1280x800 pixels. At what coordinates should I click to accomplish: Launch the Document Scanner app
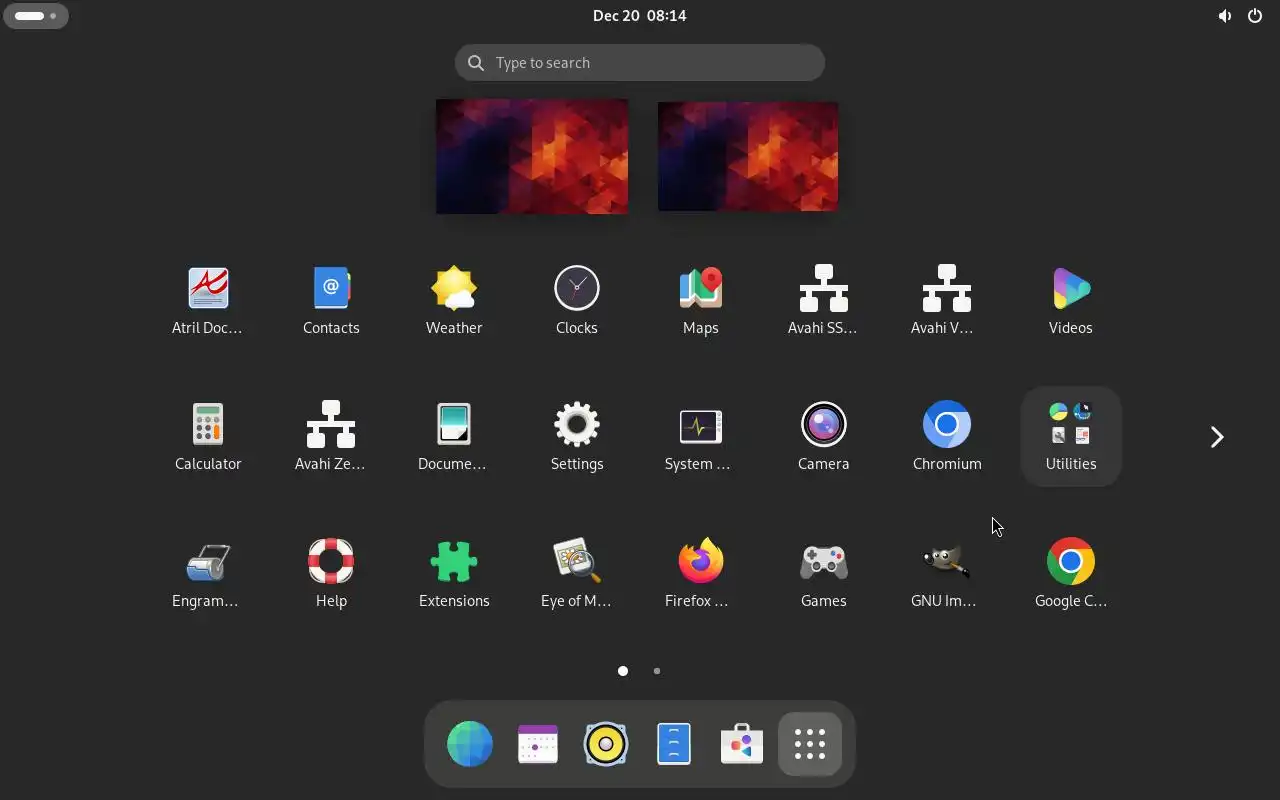click(x=454, y=437)
